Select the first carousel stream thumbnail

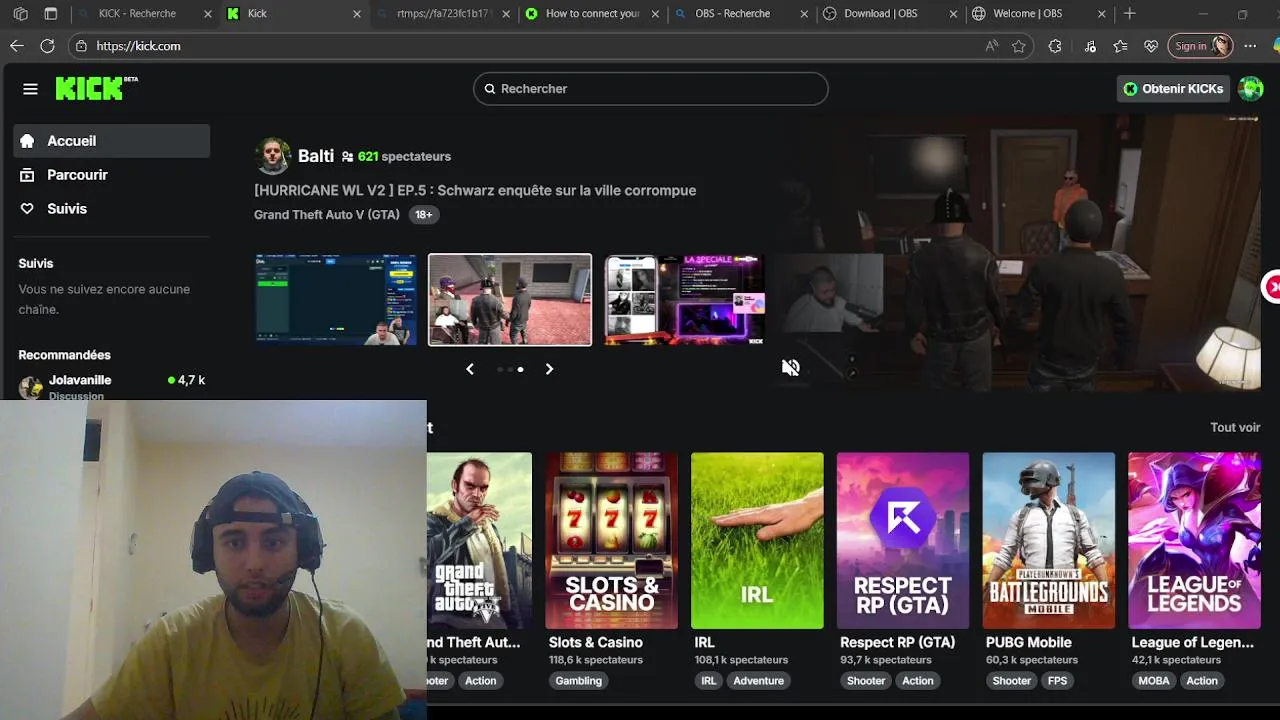point(335,300)
